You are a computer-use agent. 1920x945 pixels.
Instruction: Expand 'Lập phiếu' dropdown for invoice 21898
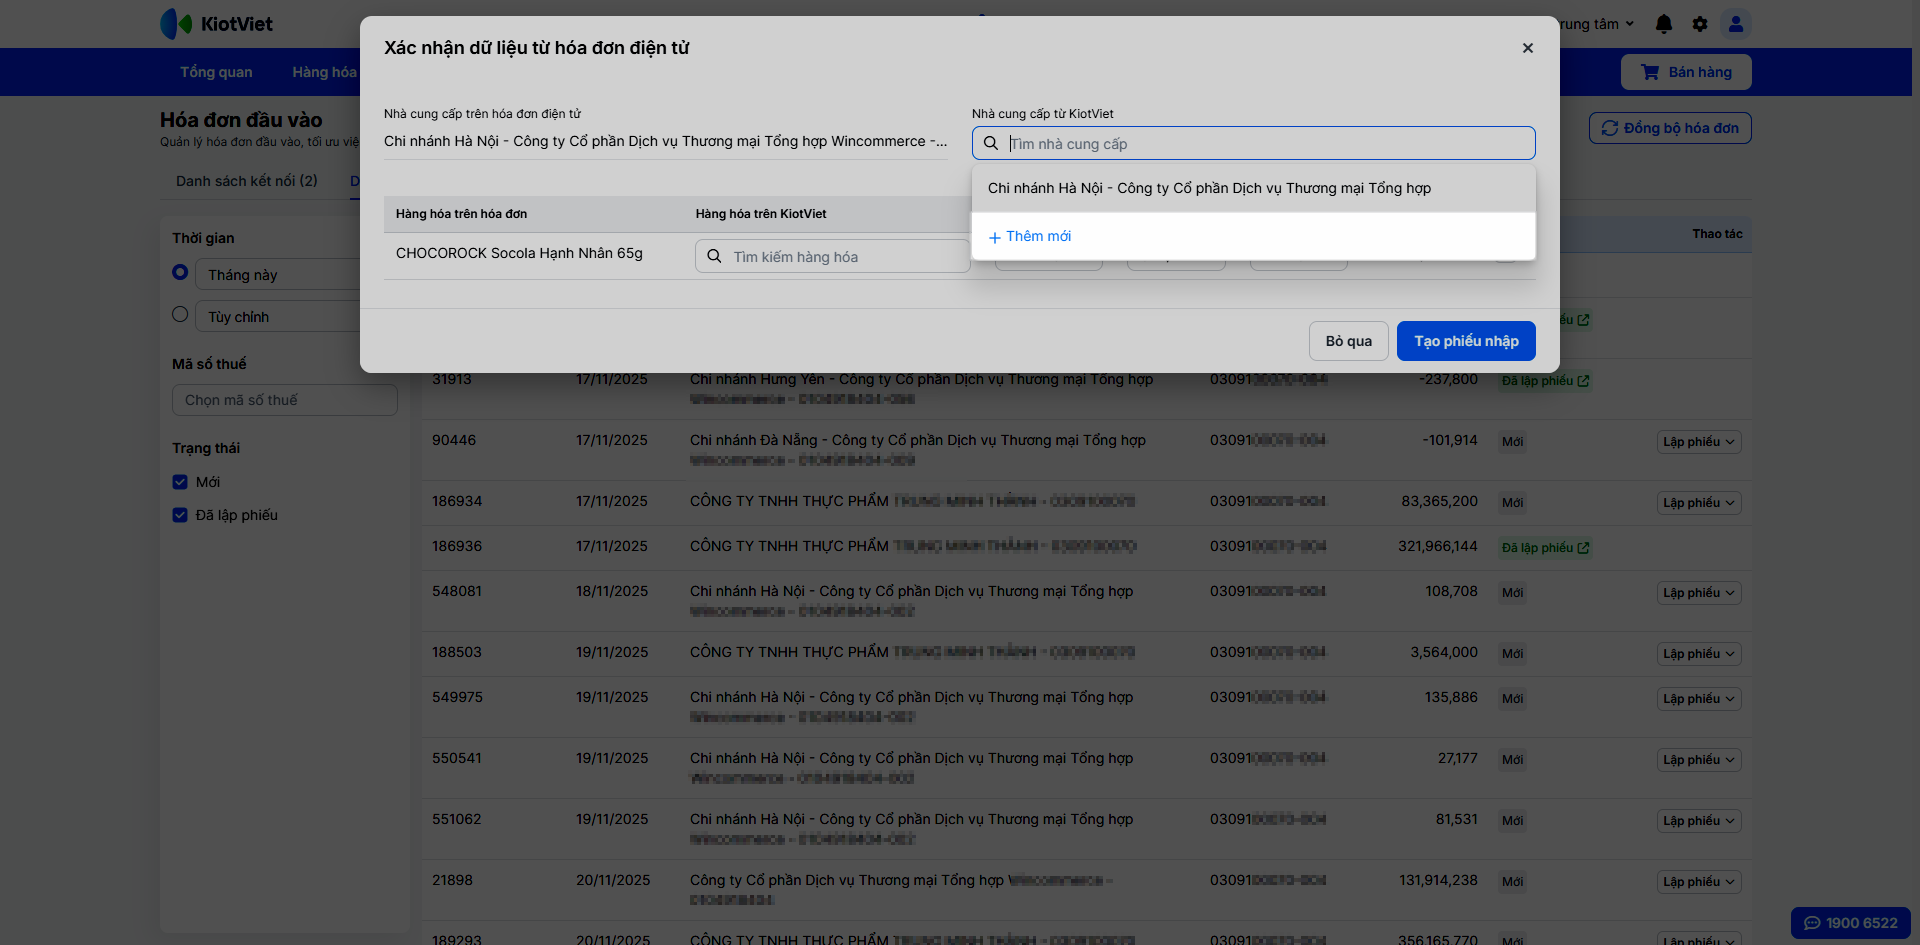[x=1699, y=882]
